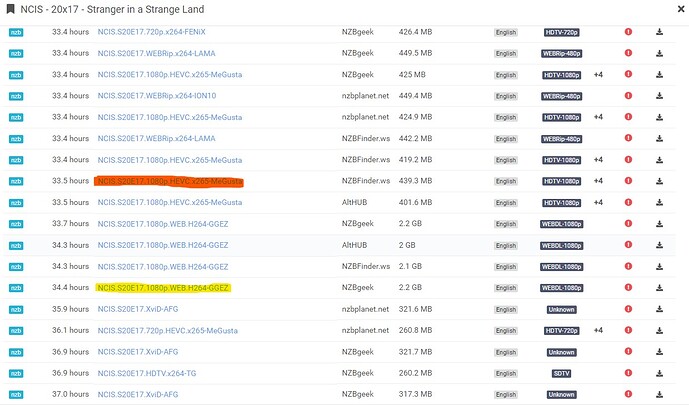Download the 260.8 MB MeGusta 720p release
689x405 pixels.
[x=660, y=330]
